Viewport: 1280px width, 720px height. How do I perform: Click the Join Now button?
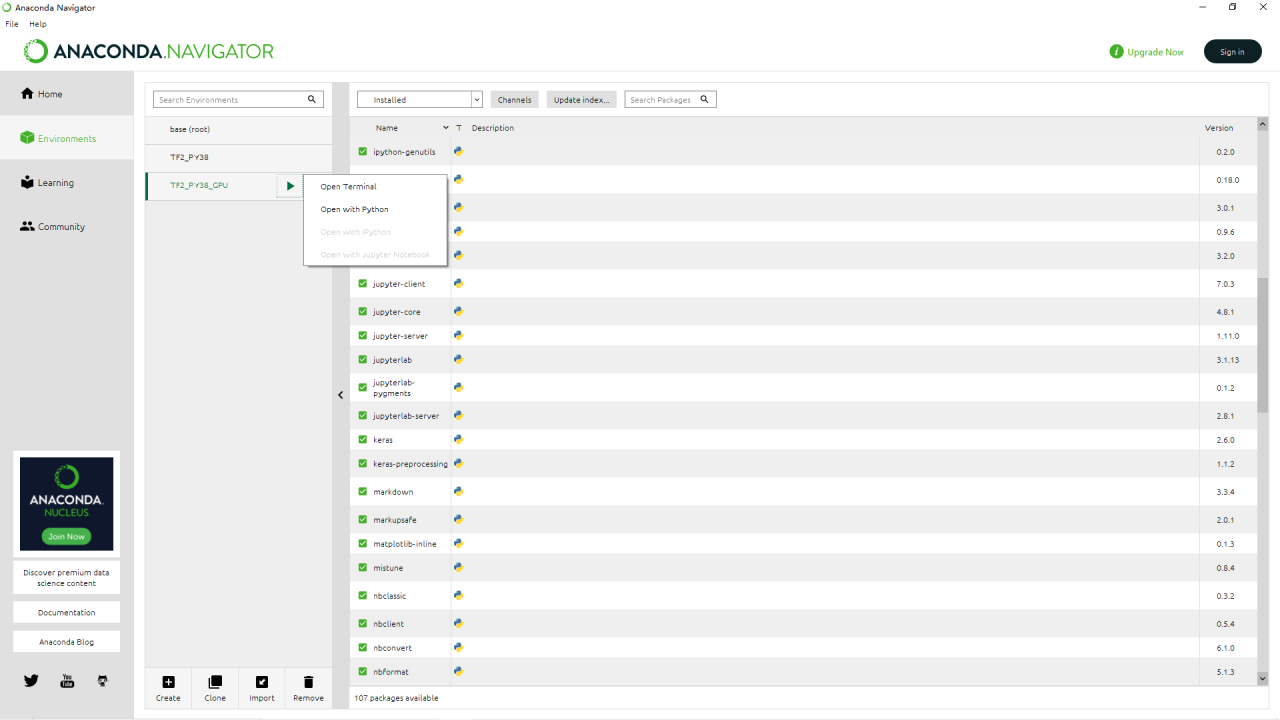pos(67,537)
